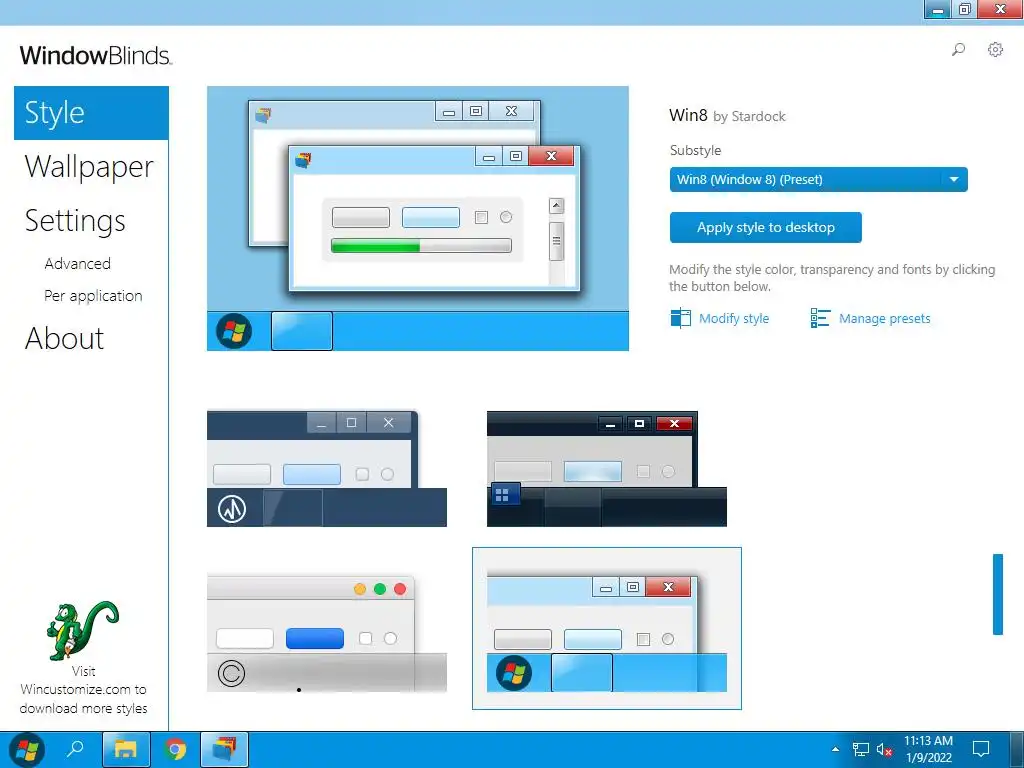Click Apply style to desktop button
This screenshot has width=1024, height=768.
[765, 227]
